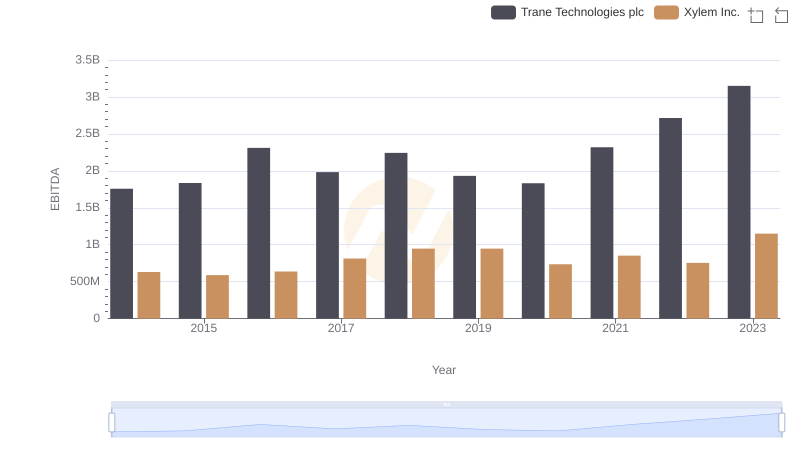Click the EBITDA axis title
This screenshot has width=800, height=461.
55,189
